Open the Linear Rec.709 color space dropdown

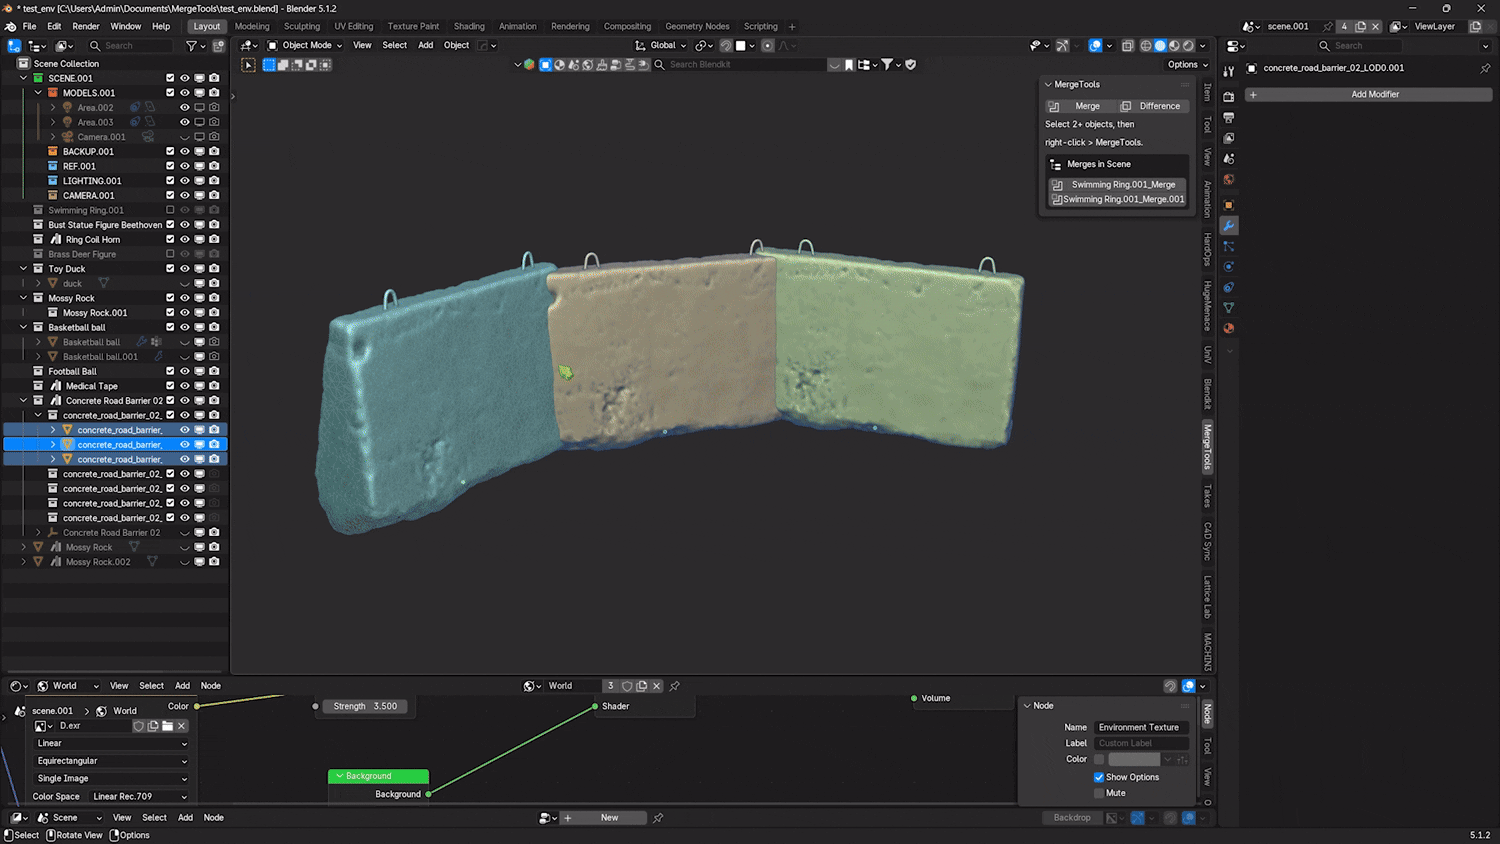(x=138, y=797)
